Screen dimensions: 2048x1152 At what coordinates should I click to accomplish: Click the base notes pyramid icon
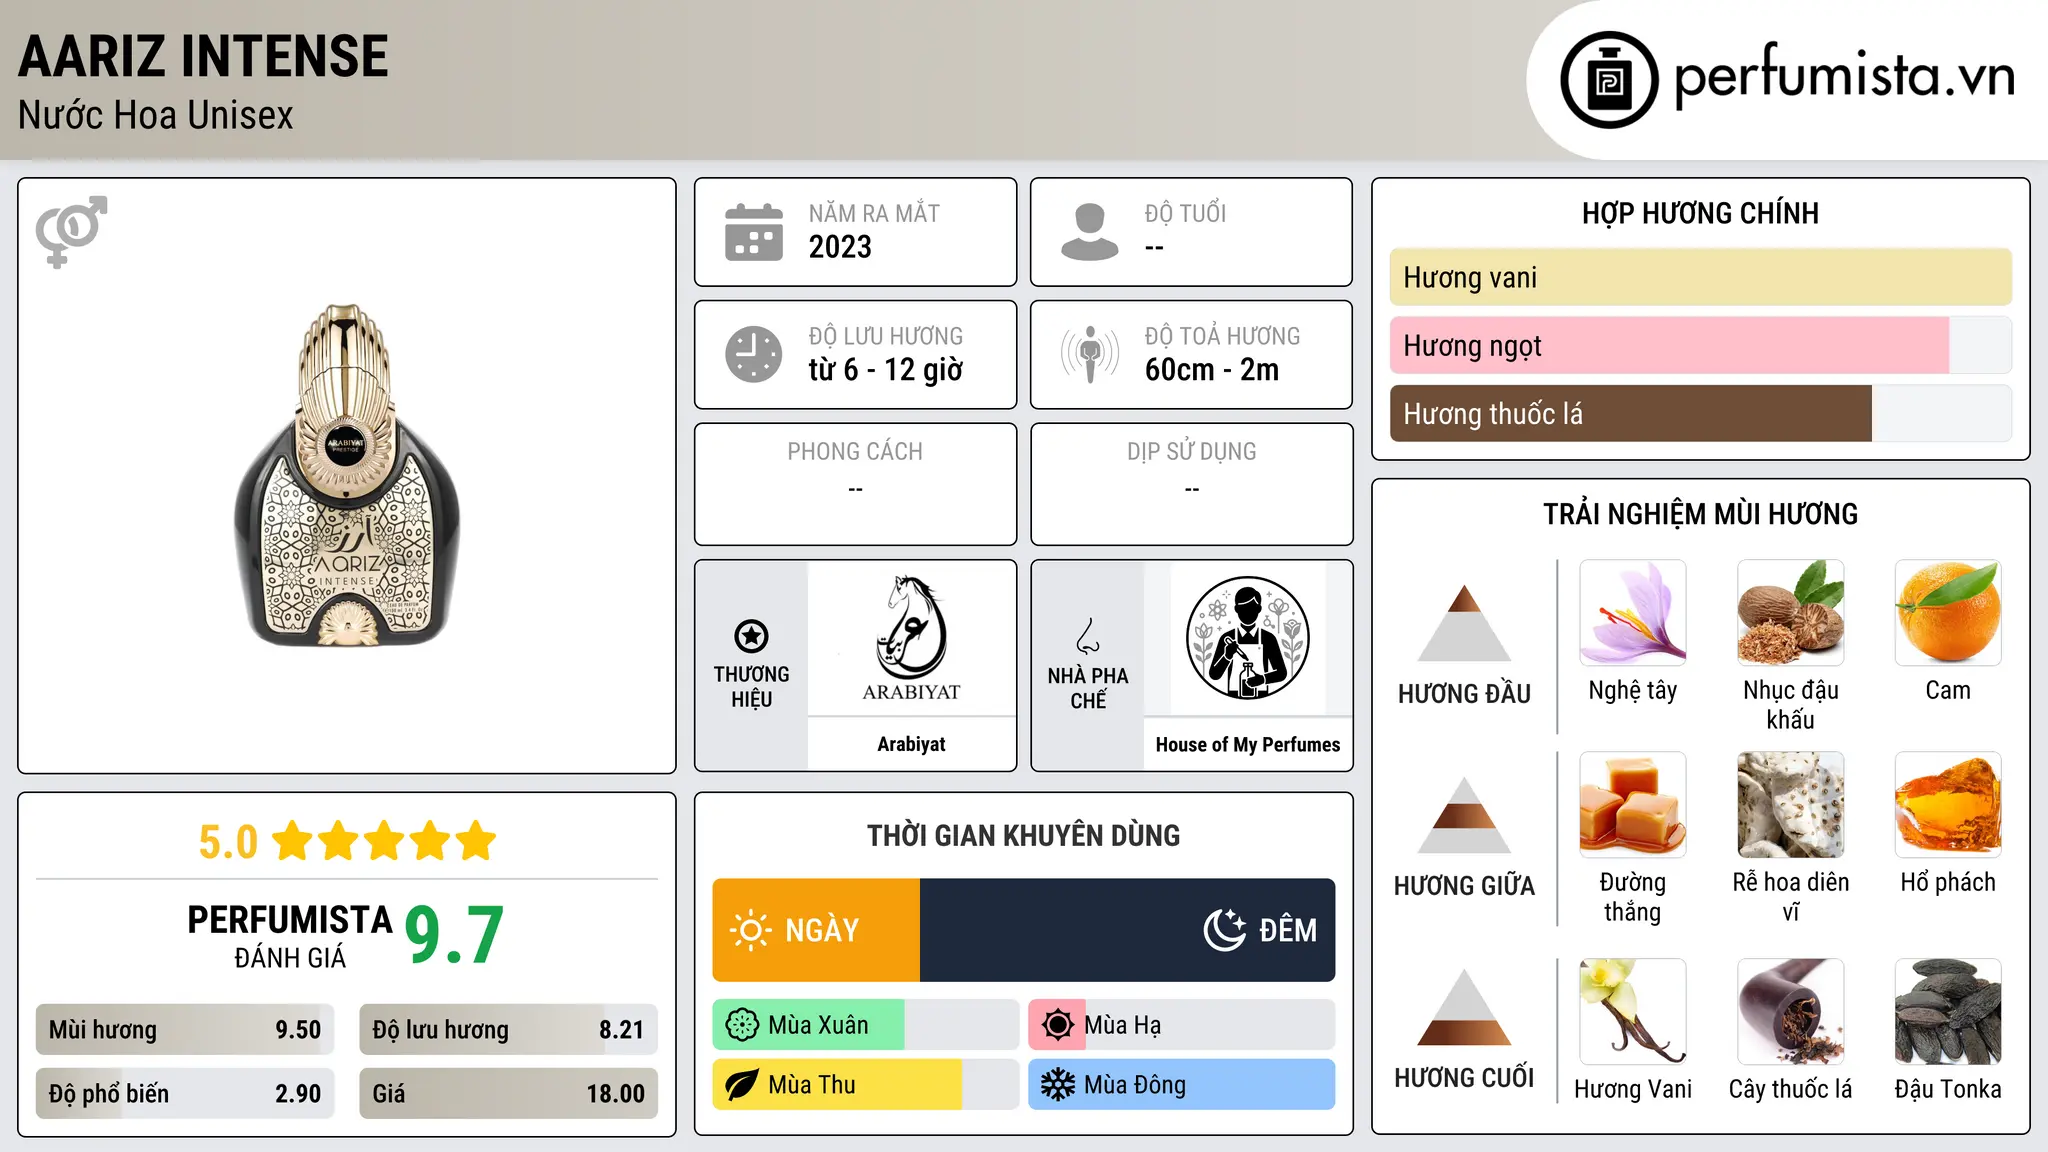coord(1464,1007)
